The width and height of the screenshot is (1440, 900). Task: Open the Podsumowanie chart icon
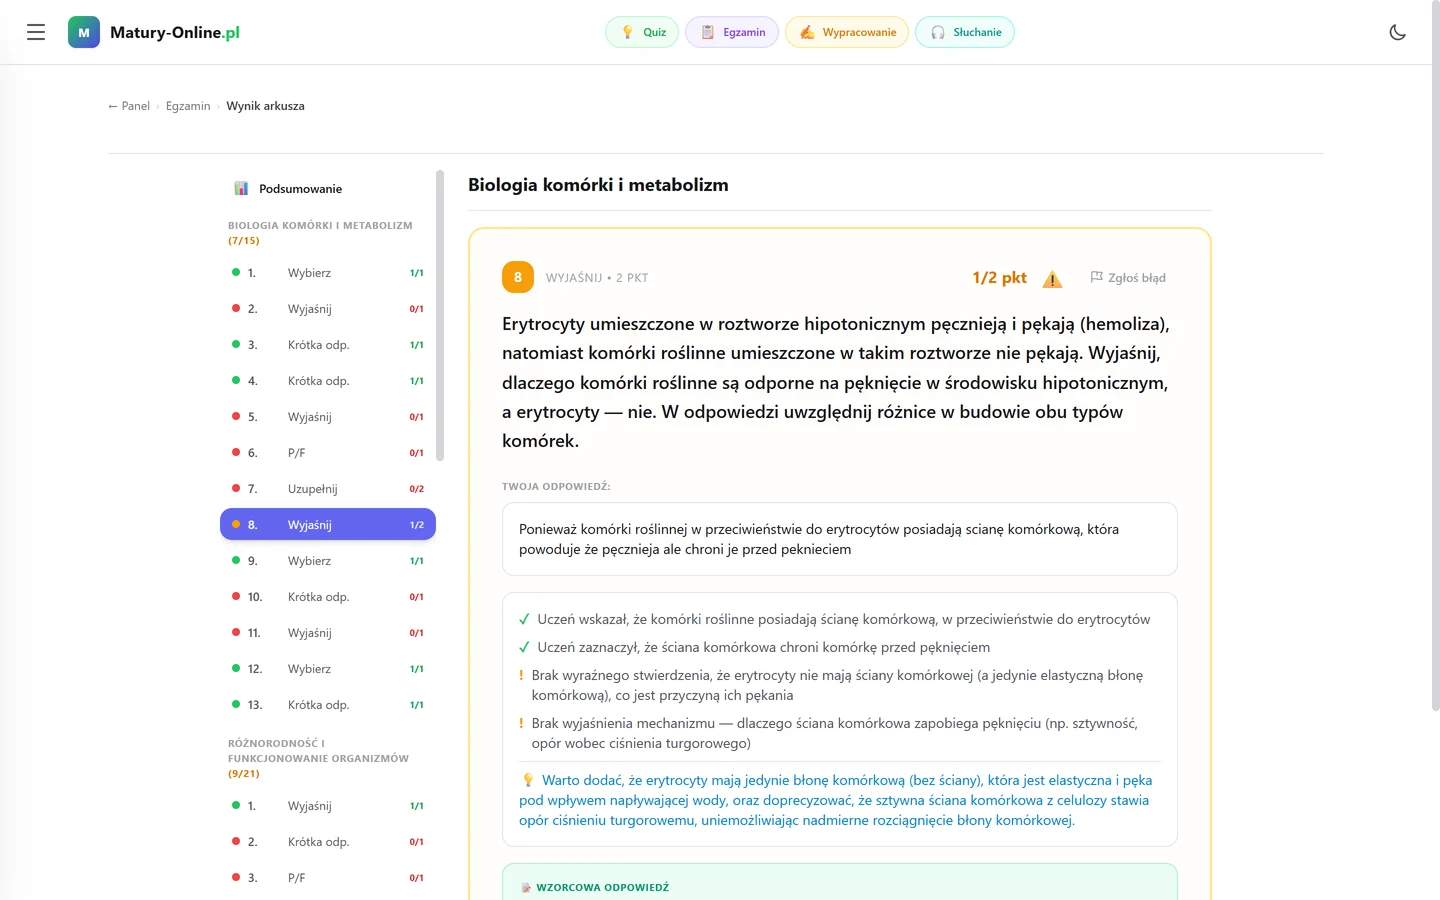[x=241, y=188]
